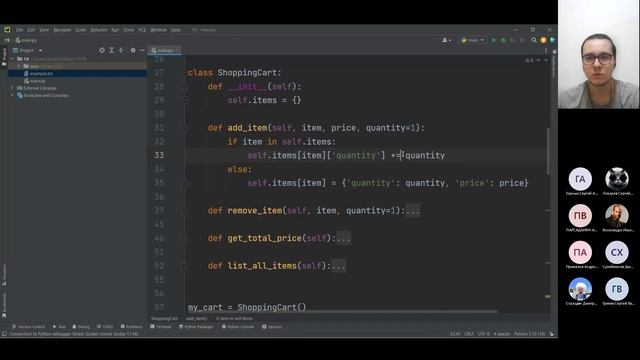Open Debug tool window at bottom
This screenshot has height=360, width=640.
(x=81, y=327)
